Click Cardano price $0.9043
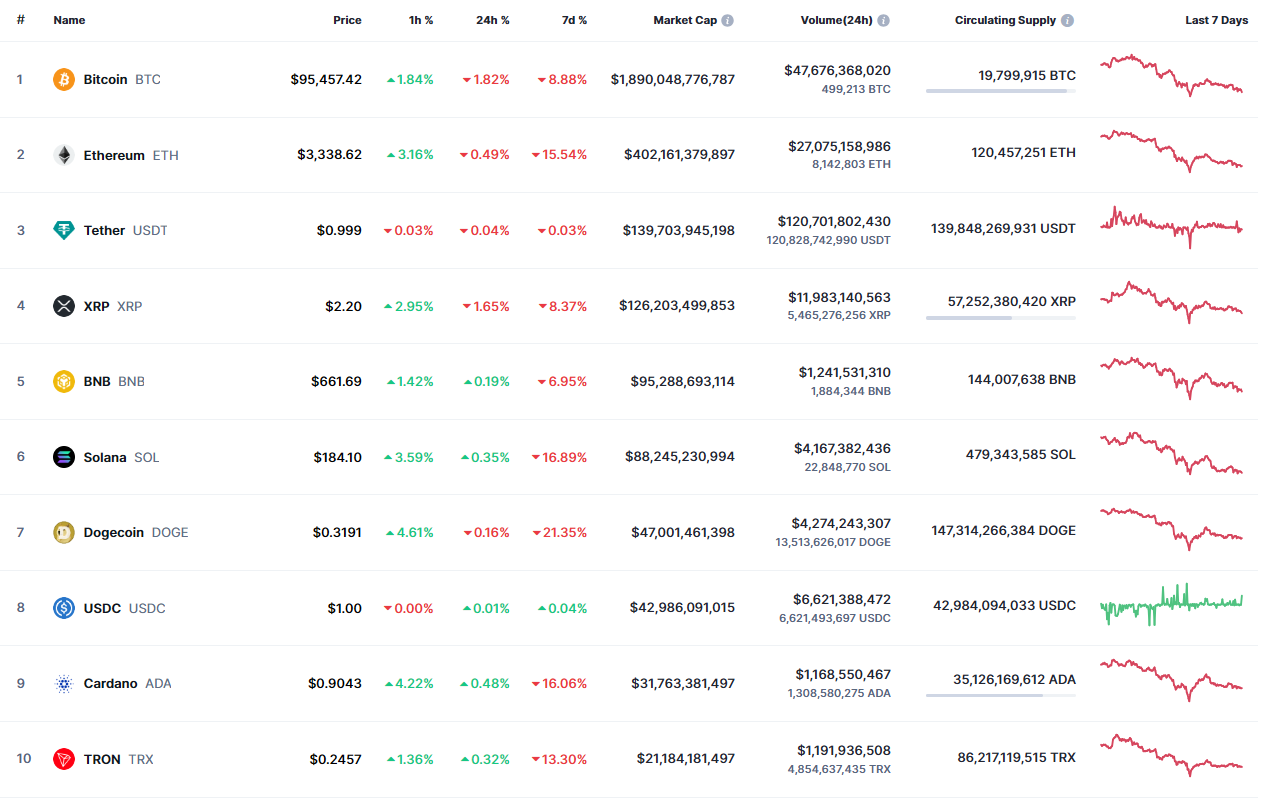Viewport: 1270px width, 806px height. [x=335, y=683]
